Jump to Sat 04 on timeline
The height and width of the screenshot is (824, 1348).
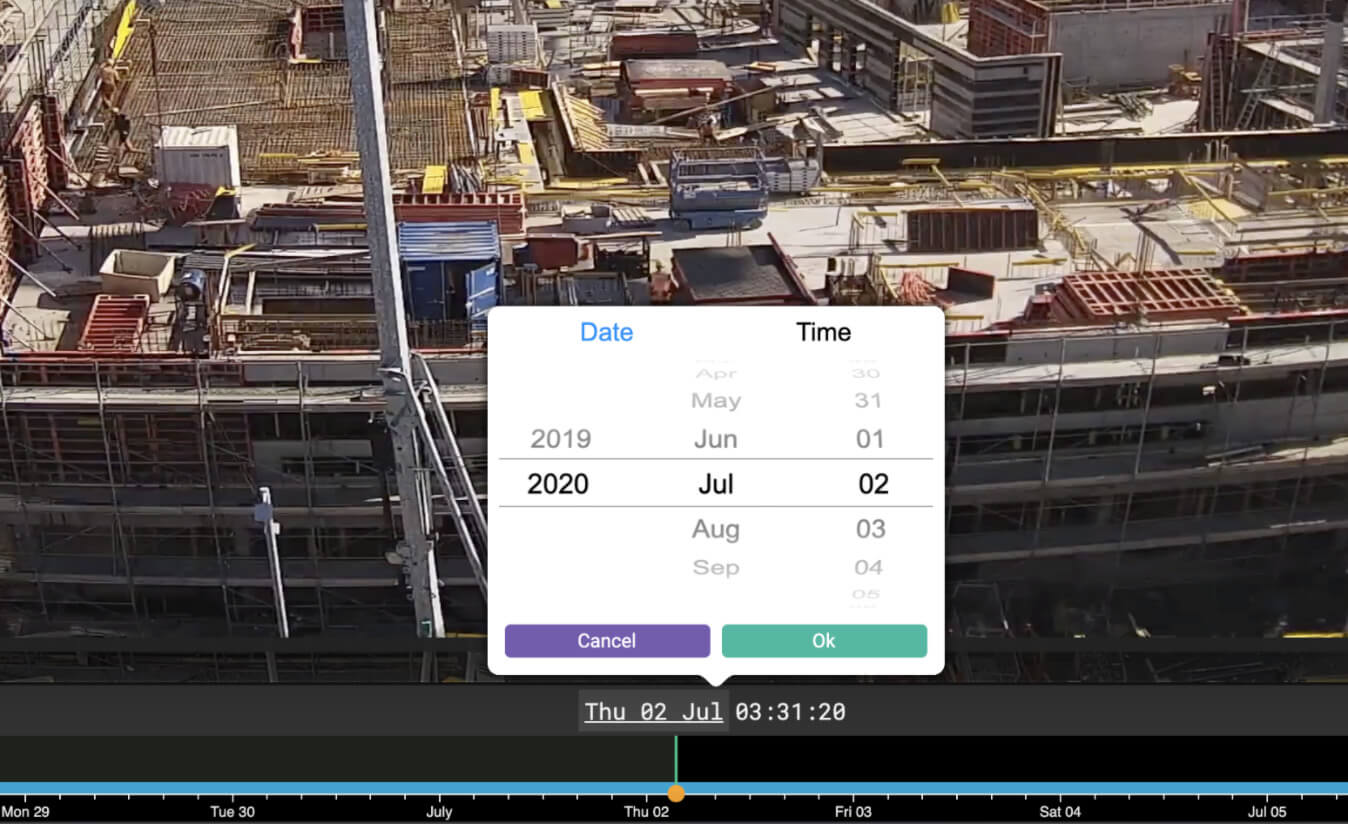pos(1060,811)
